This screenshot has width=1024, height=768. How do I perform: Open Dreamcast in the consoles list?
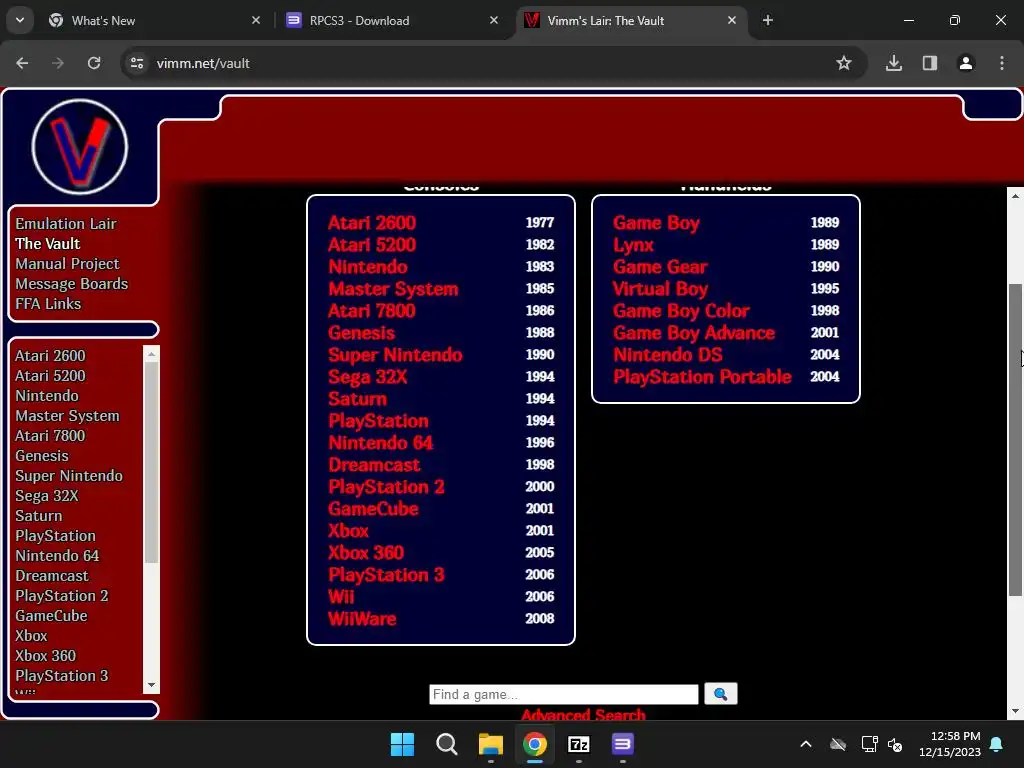(374, 464)
